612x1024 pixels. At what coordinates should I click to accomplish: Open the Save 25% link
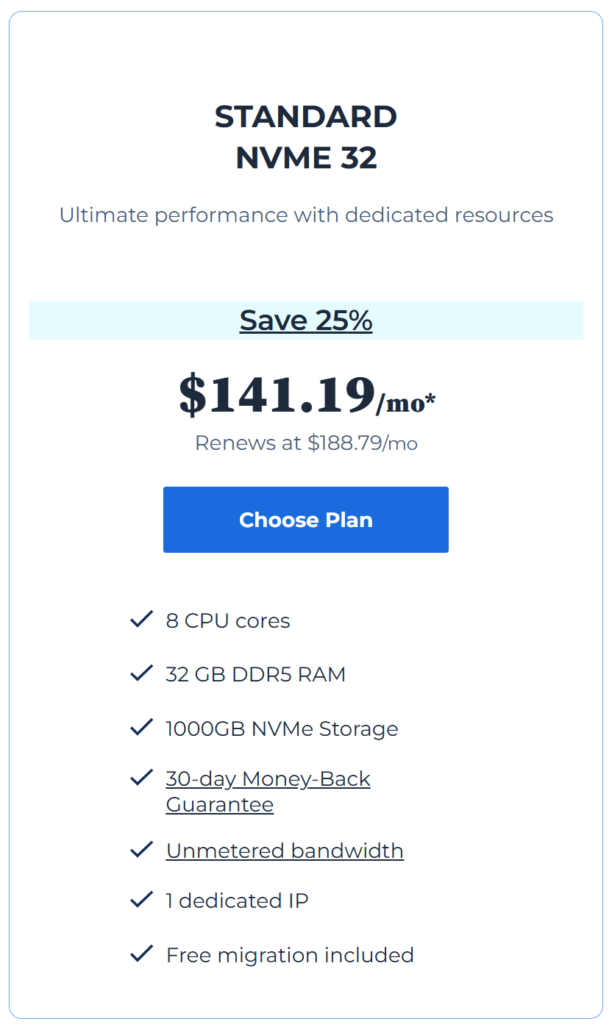point(306,320)
